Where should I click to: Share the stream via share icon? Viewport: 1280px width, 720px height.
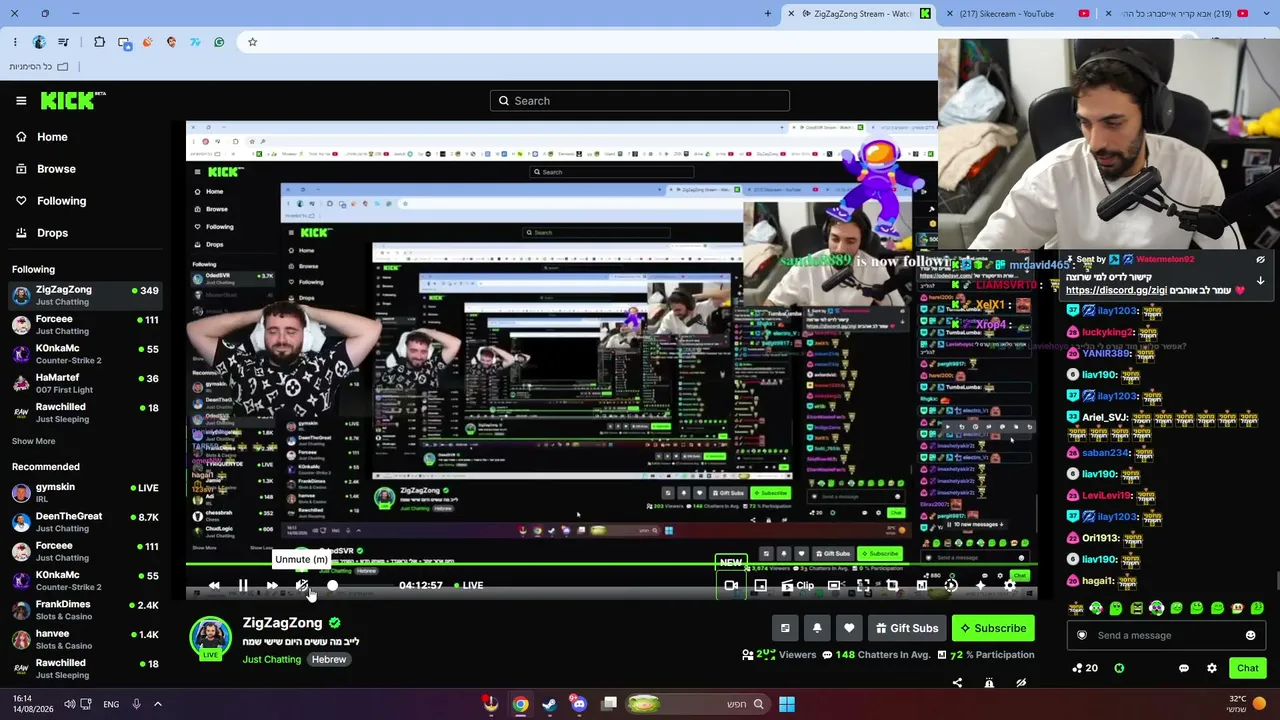[957, 683]
